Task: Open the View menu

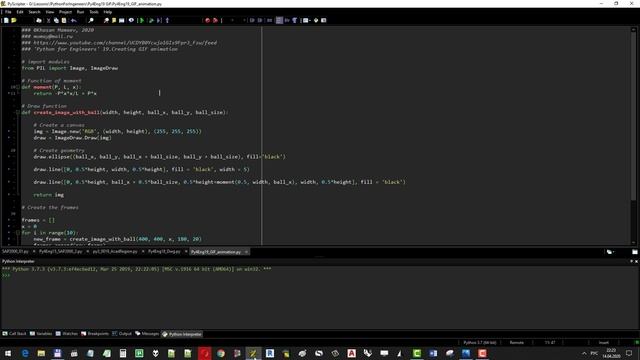Action: (x=50, y=12)
